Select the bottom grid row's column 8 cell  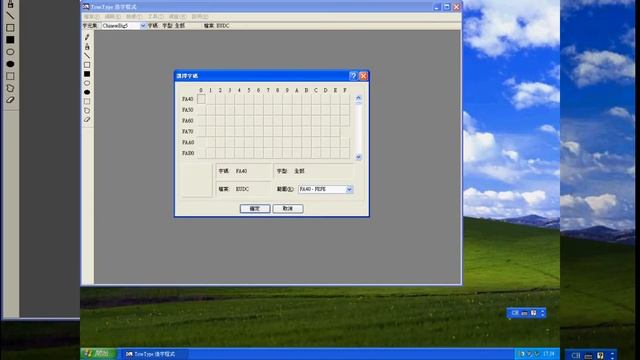(278, 153)
